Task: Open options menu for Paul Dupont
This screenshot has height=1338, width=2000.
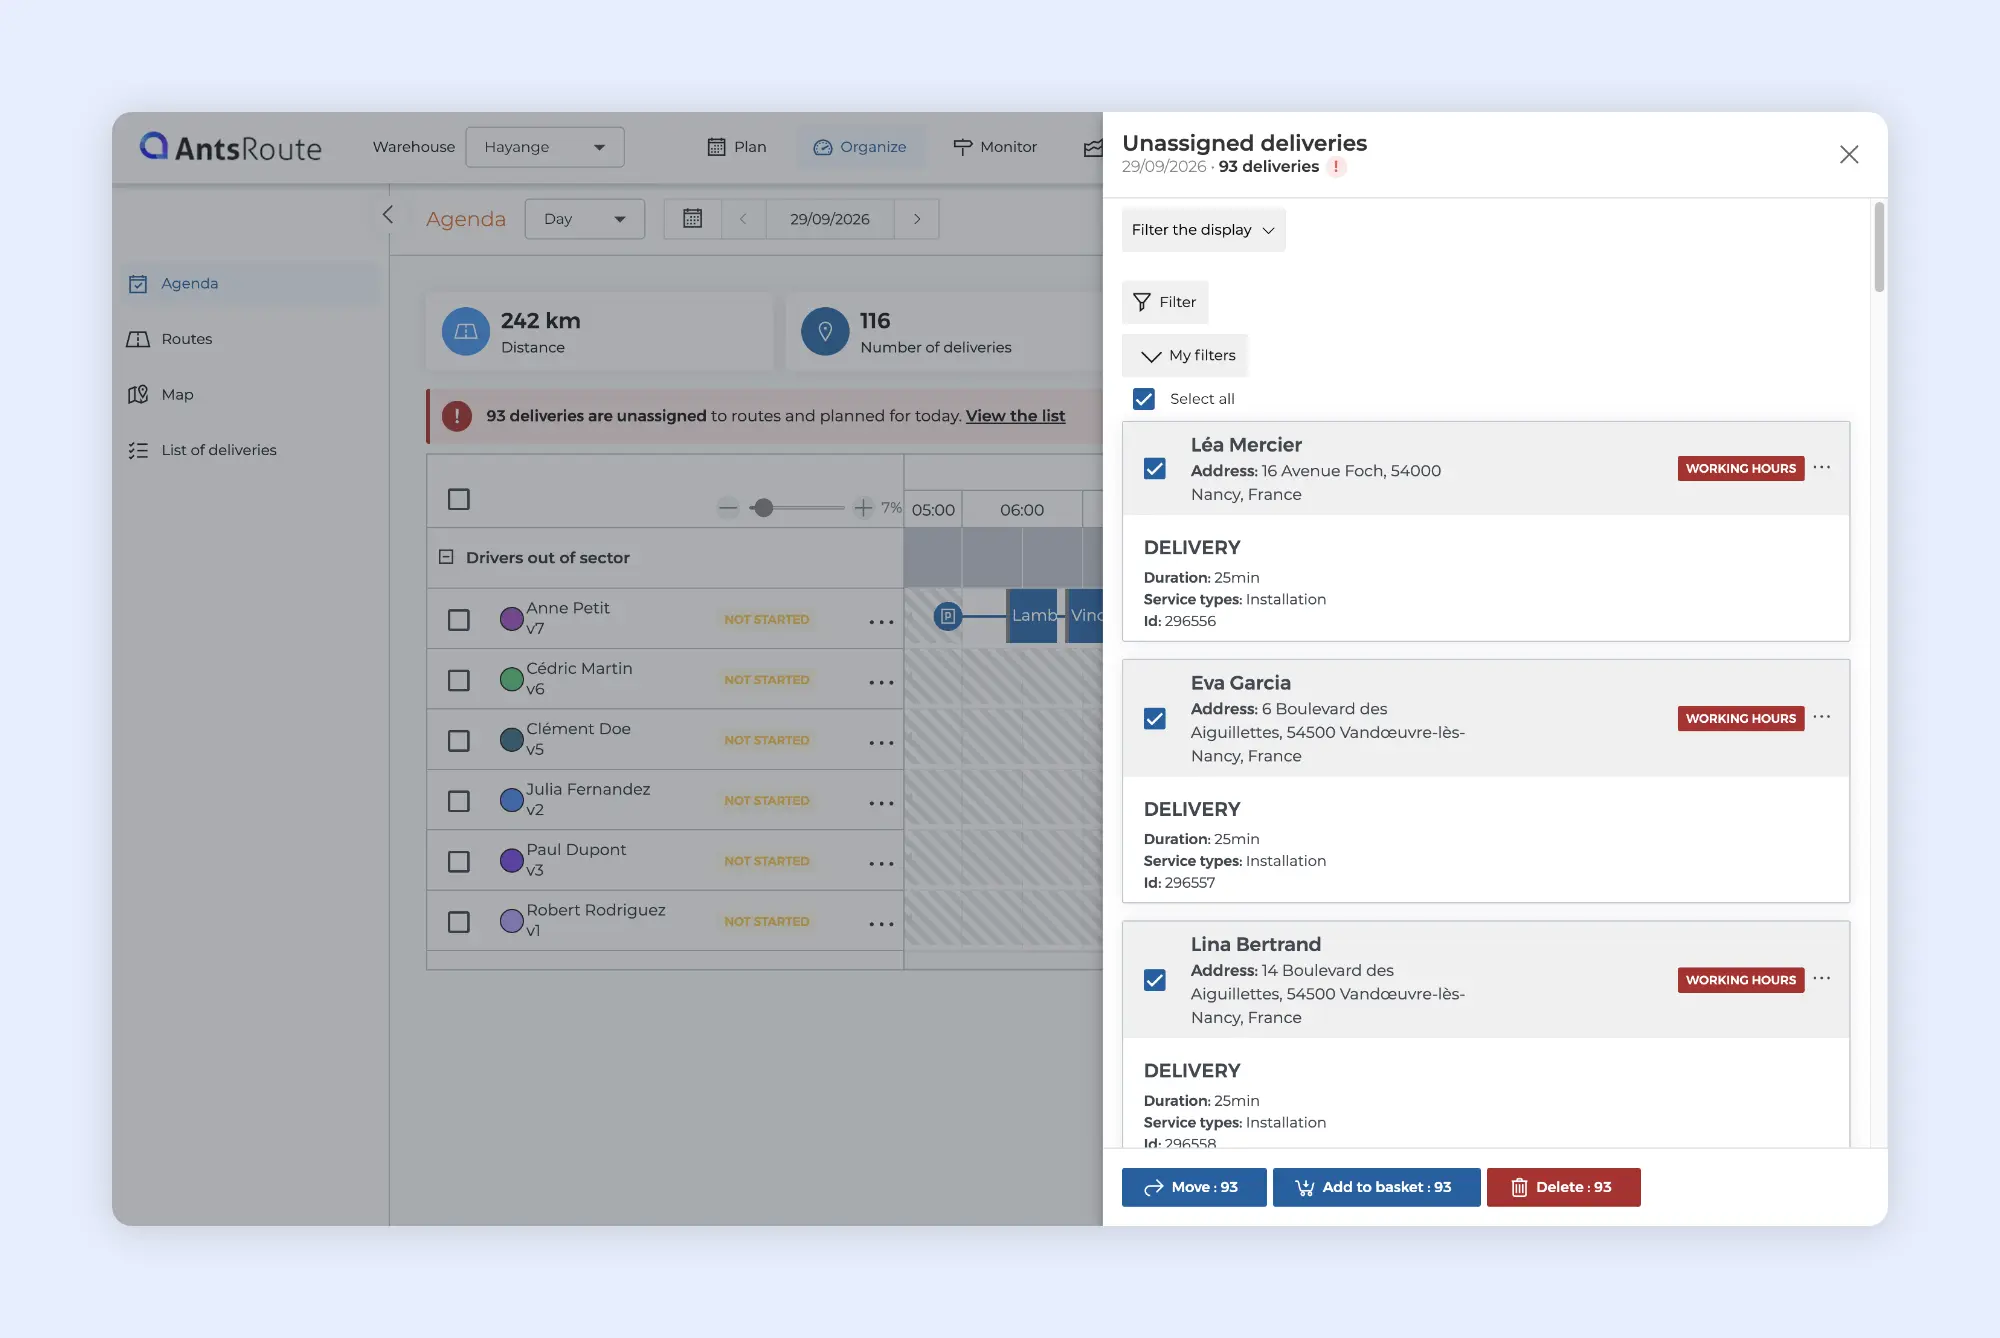Action: coord(881,864)
